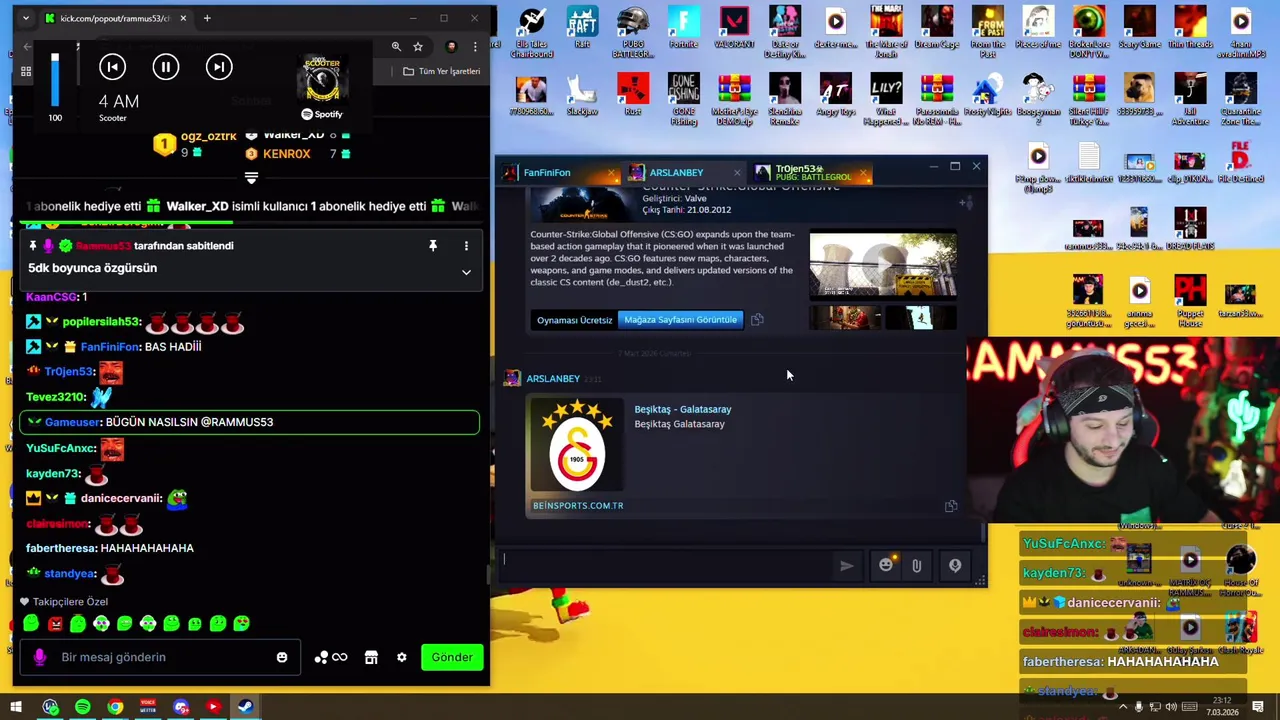Open the Chrome tab search dropdown
This screenshot has height=720, width=1280.
[x=26, y=18]
